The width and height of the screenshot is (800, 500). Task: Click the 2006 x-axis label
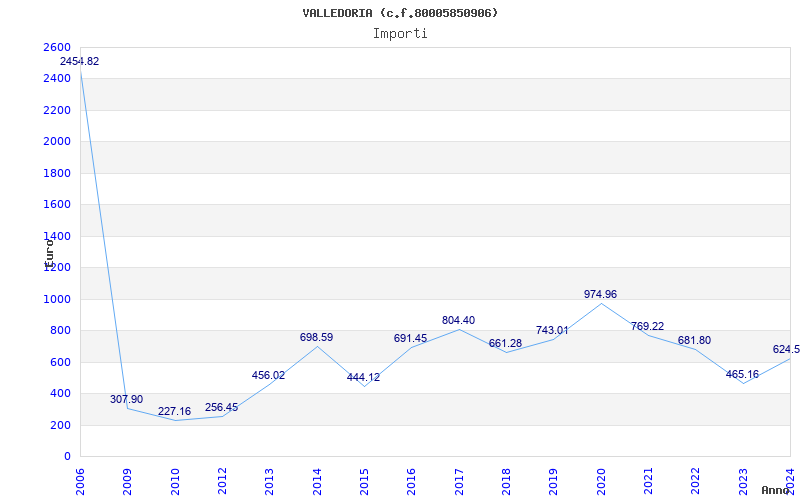(80, 482)
